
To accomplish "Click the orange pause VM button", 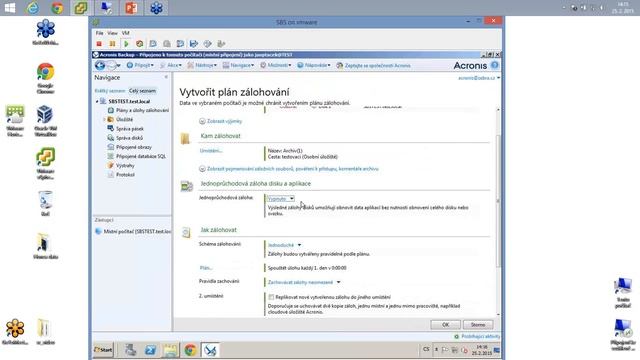I will point(112,44).
